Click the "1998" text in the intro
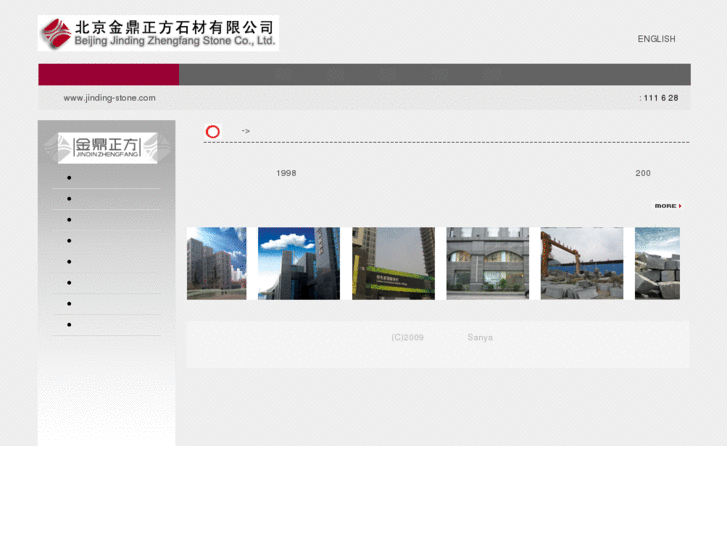 click(x=286, y=173)
